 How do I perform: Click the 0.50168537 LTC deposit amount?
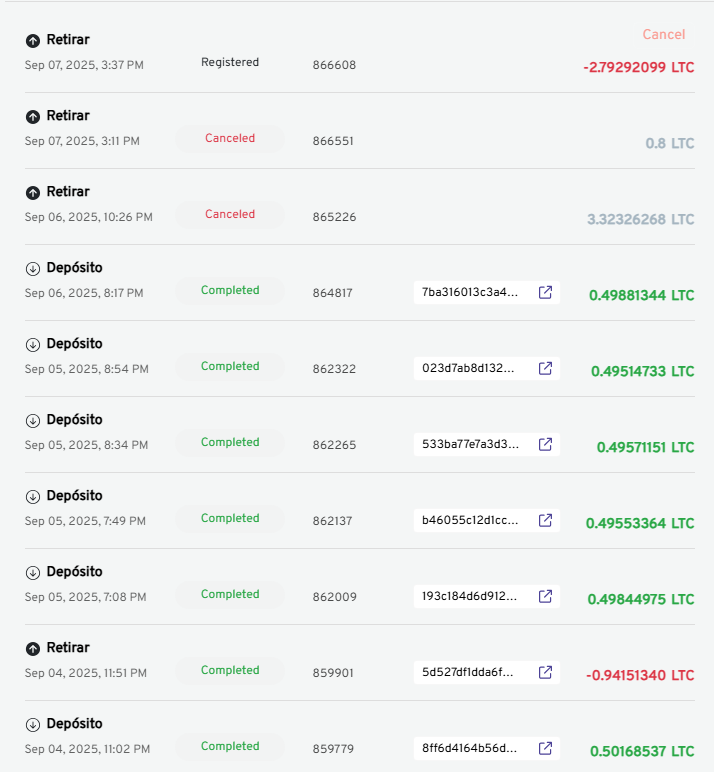pyautogui.click(x=641, y=751)
